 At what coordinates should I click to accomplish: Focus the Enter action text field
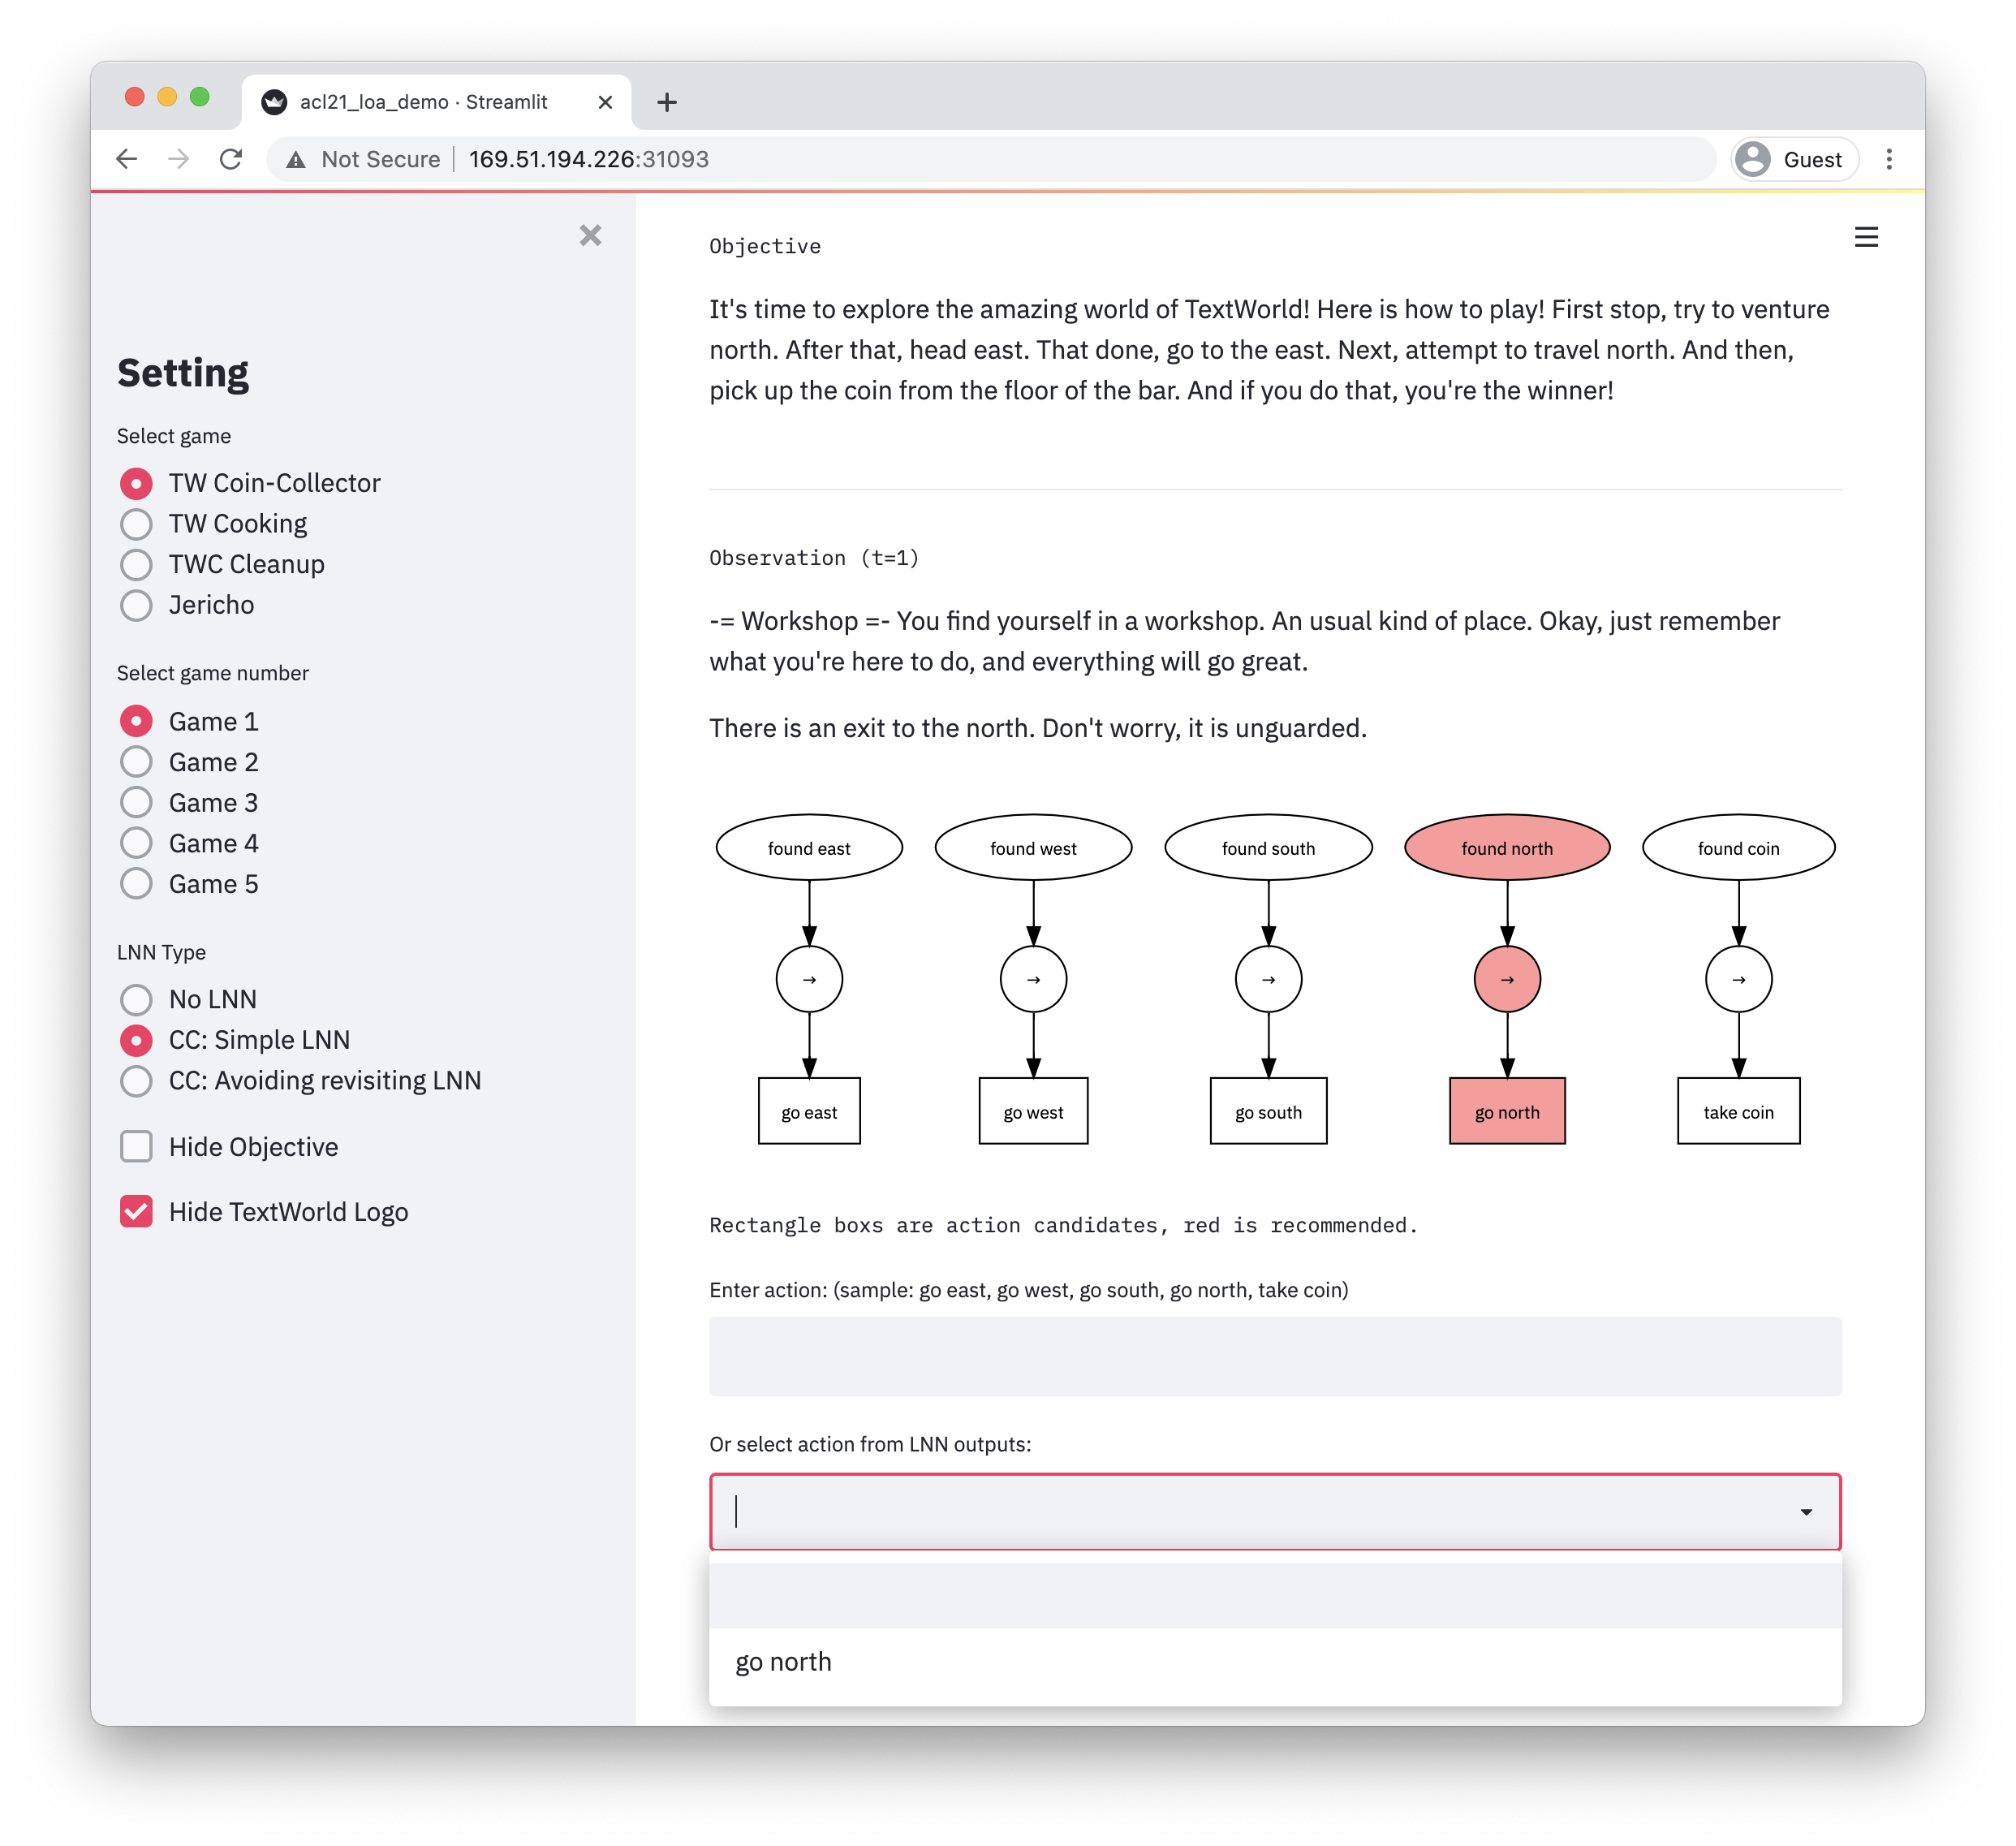point(1274,1356)
